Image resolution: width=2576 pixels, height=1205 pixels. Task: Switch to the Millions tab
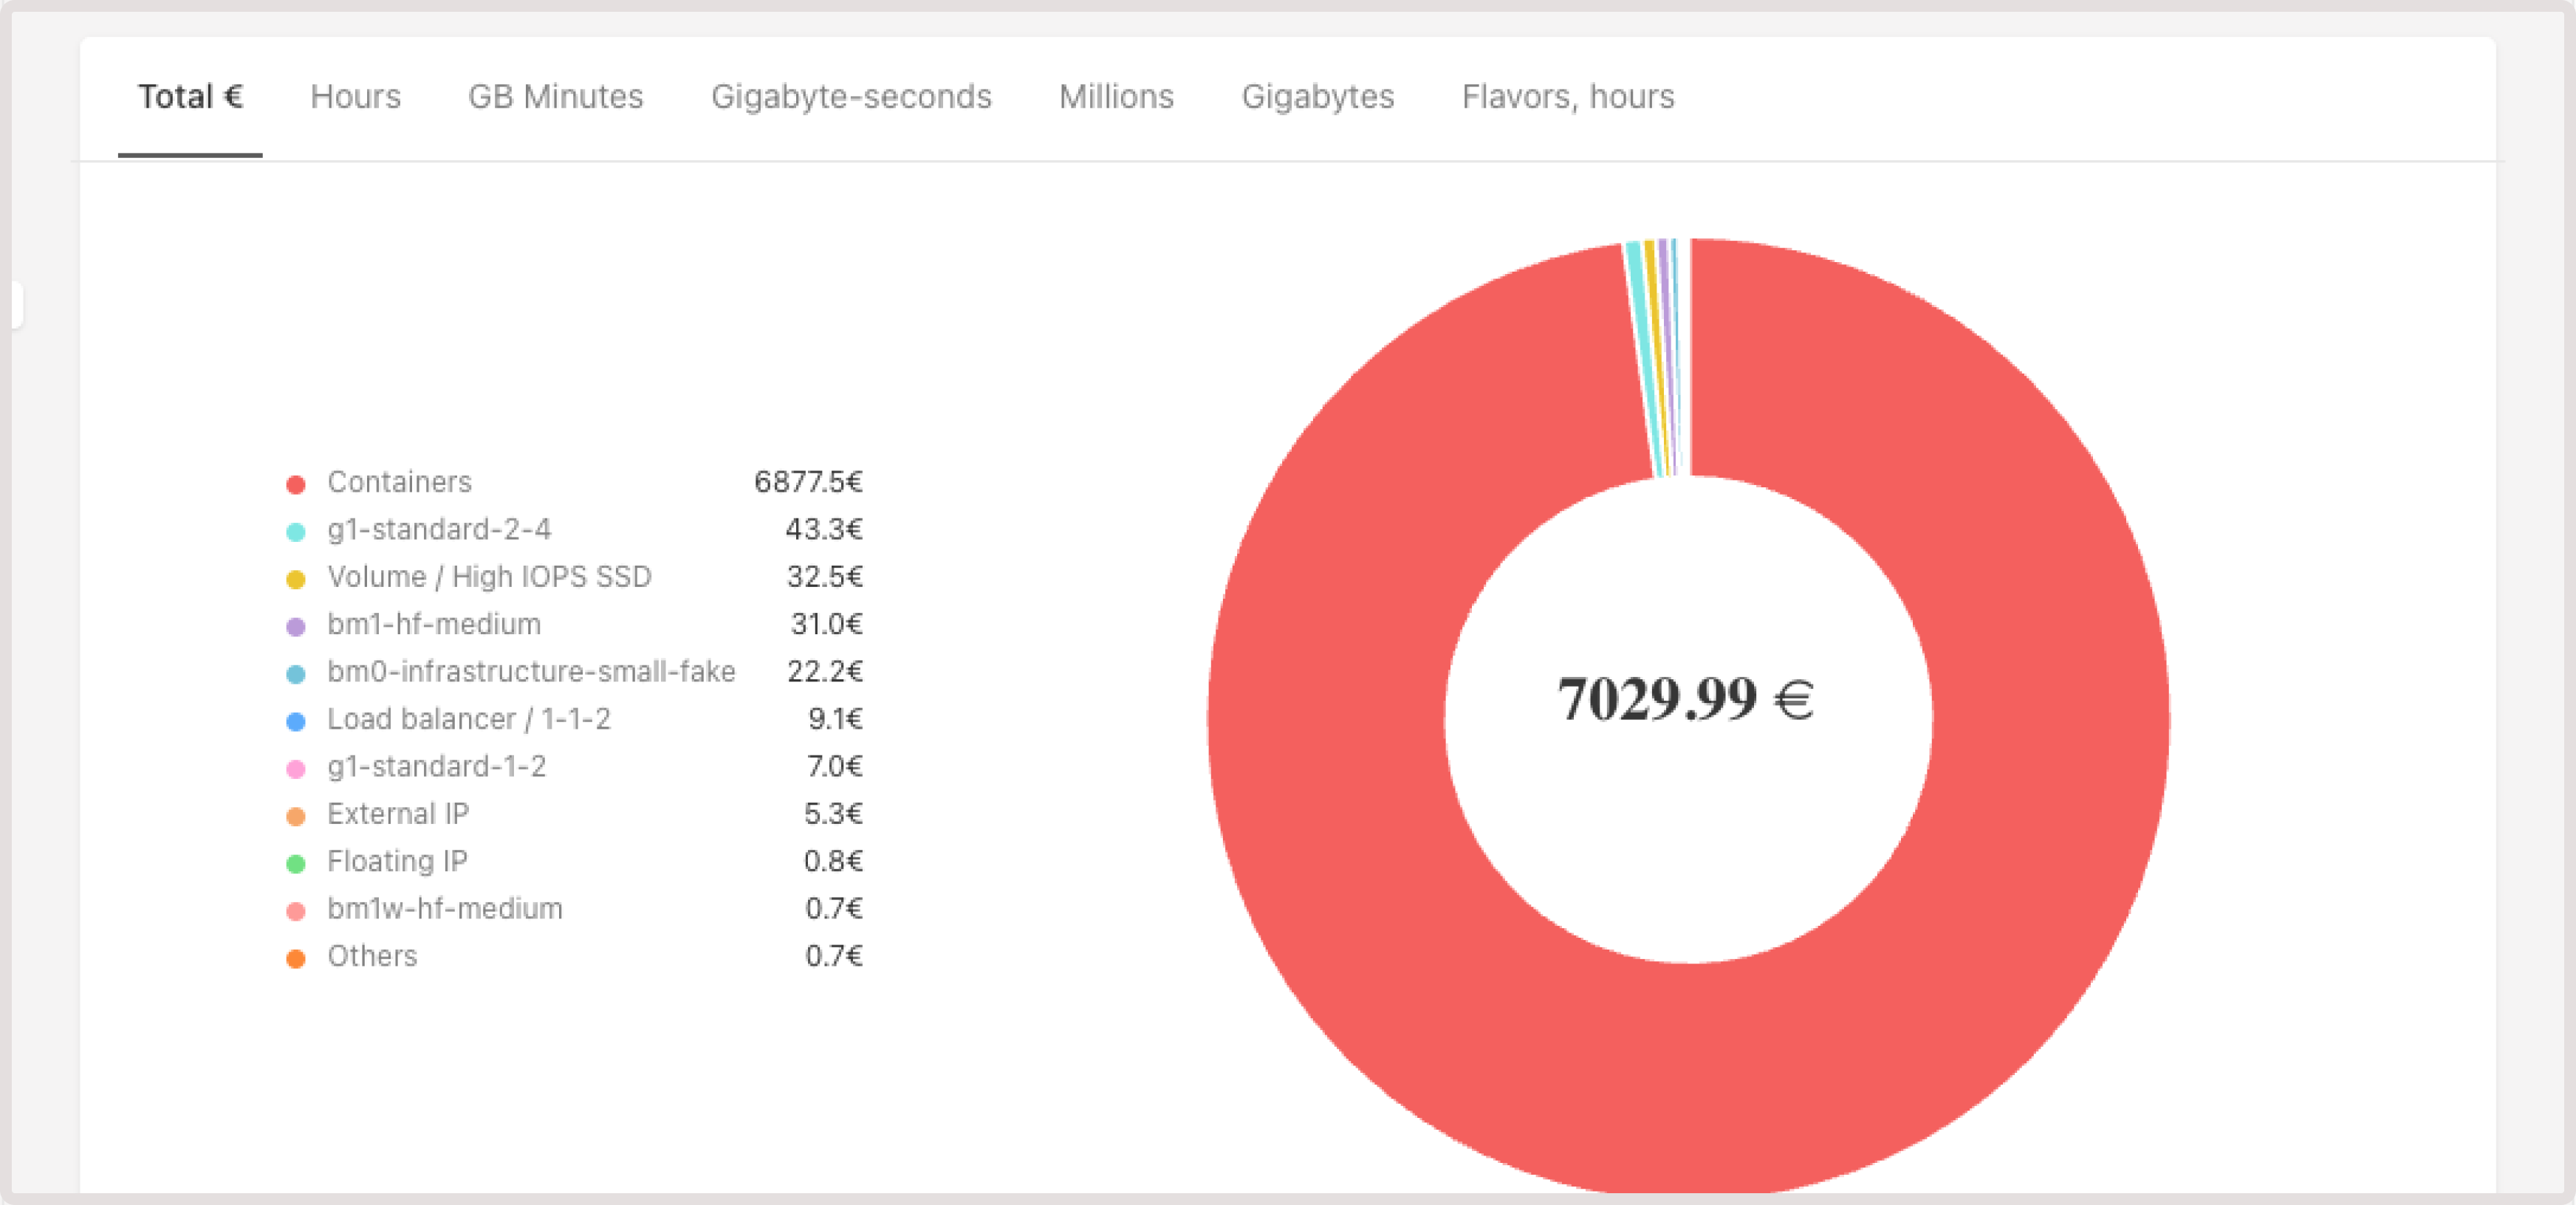[1117, 97]
